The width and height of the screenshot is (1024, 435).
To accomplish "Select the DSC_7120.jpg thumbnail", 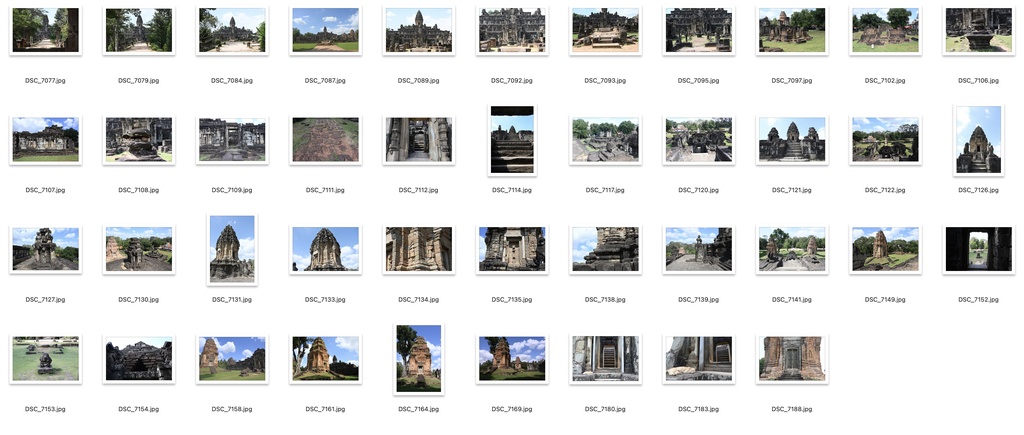I will tap(699, 140).
